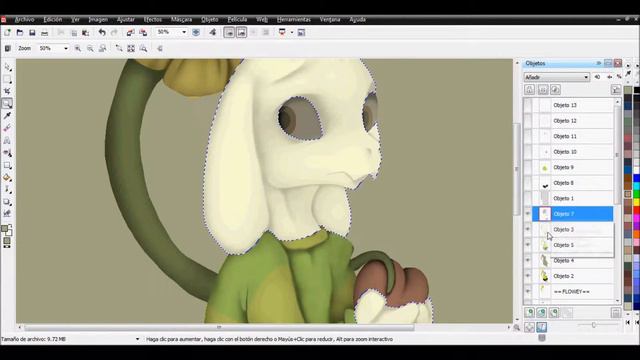Viewport: 640px width, 360px height.
Task: Select the Zoom tool in toolbox
Action: click(x=7, y=104)
